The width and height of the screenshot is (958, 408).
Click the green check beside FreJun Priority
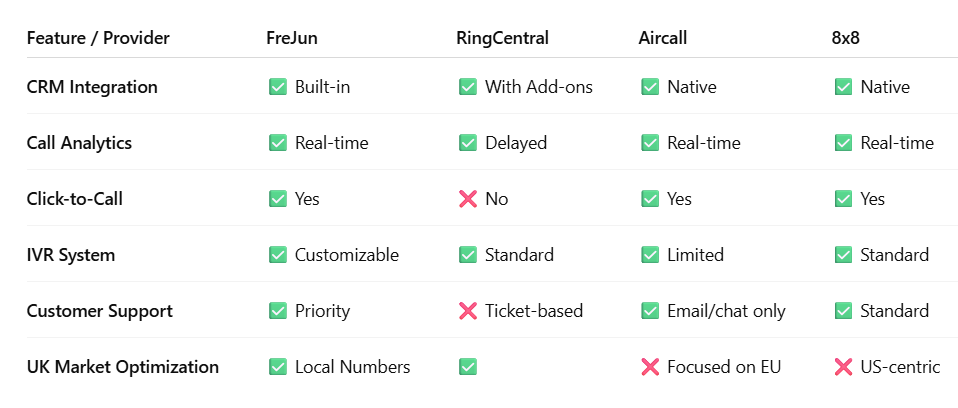coord(278,311)
